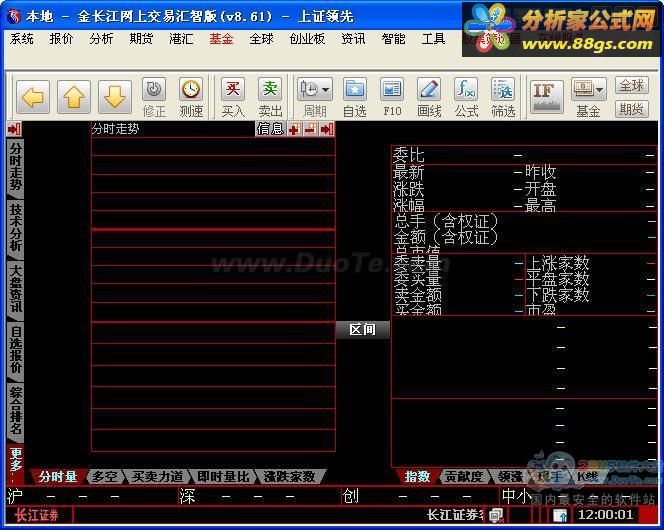Switch to the 即时量比 bottom tab
Screen dimensions: 664x530
pos(224,477)
